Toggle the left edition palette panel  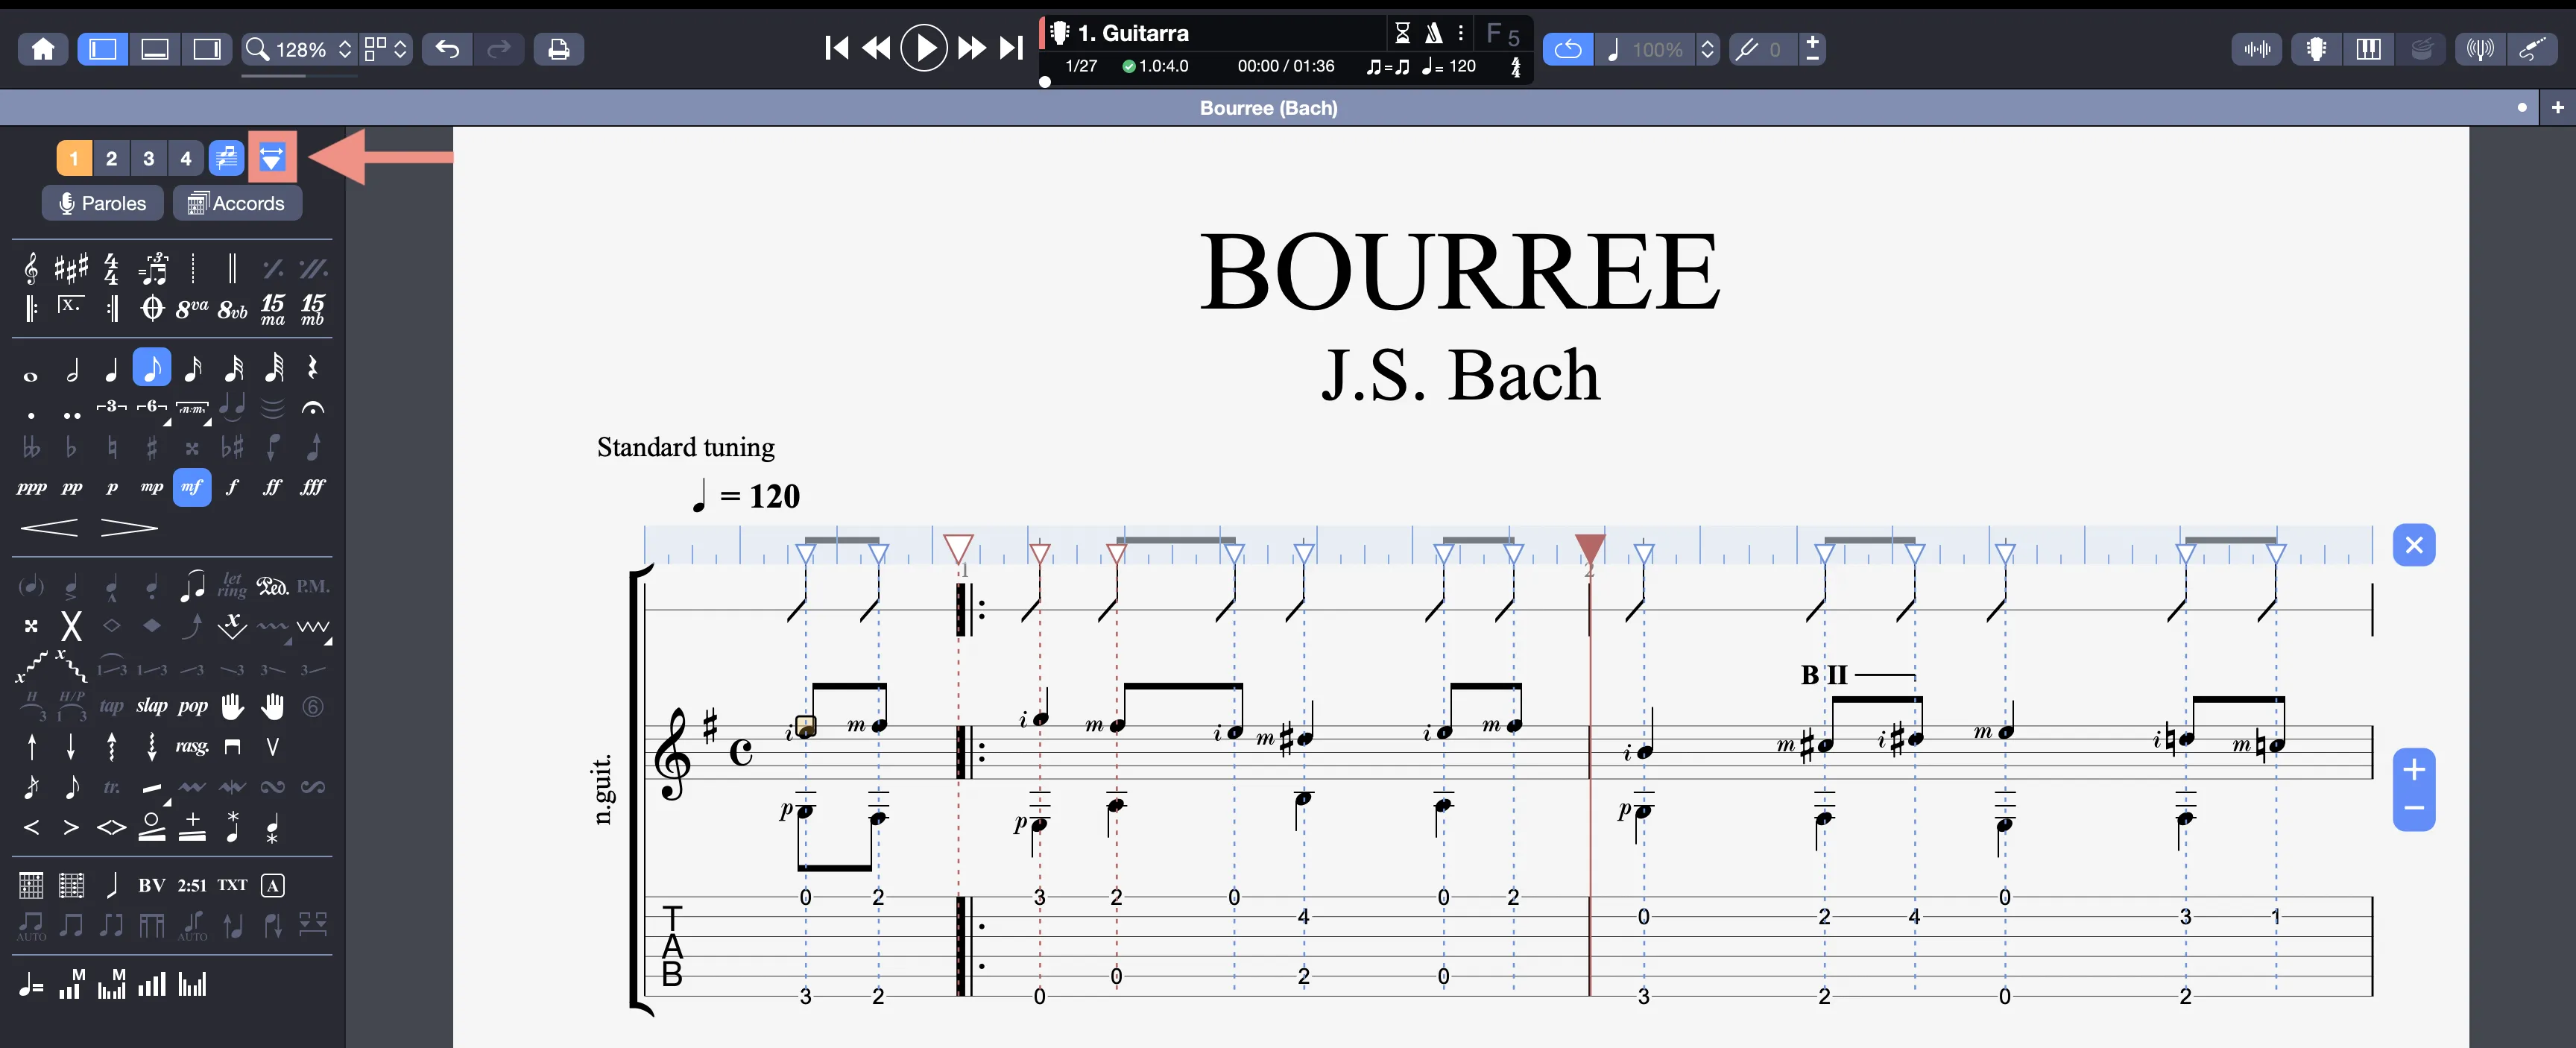click(103, 49)
